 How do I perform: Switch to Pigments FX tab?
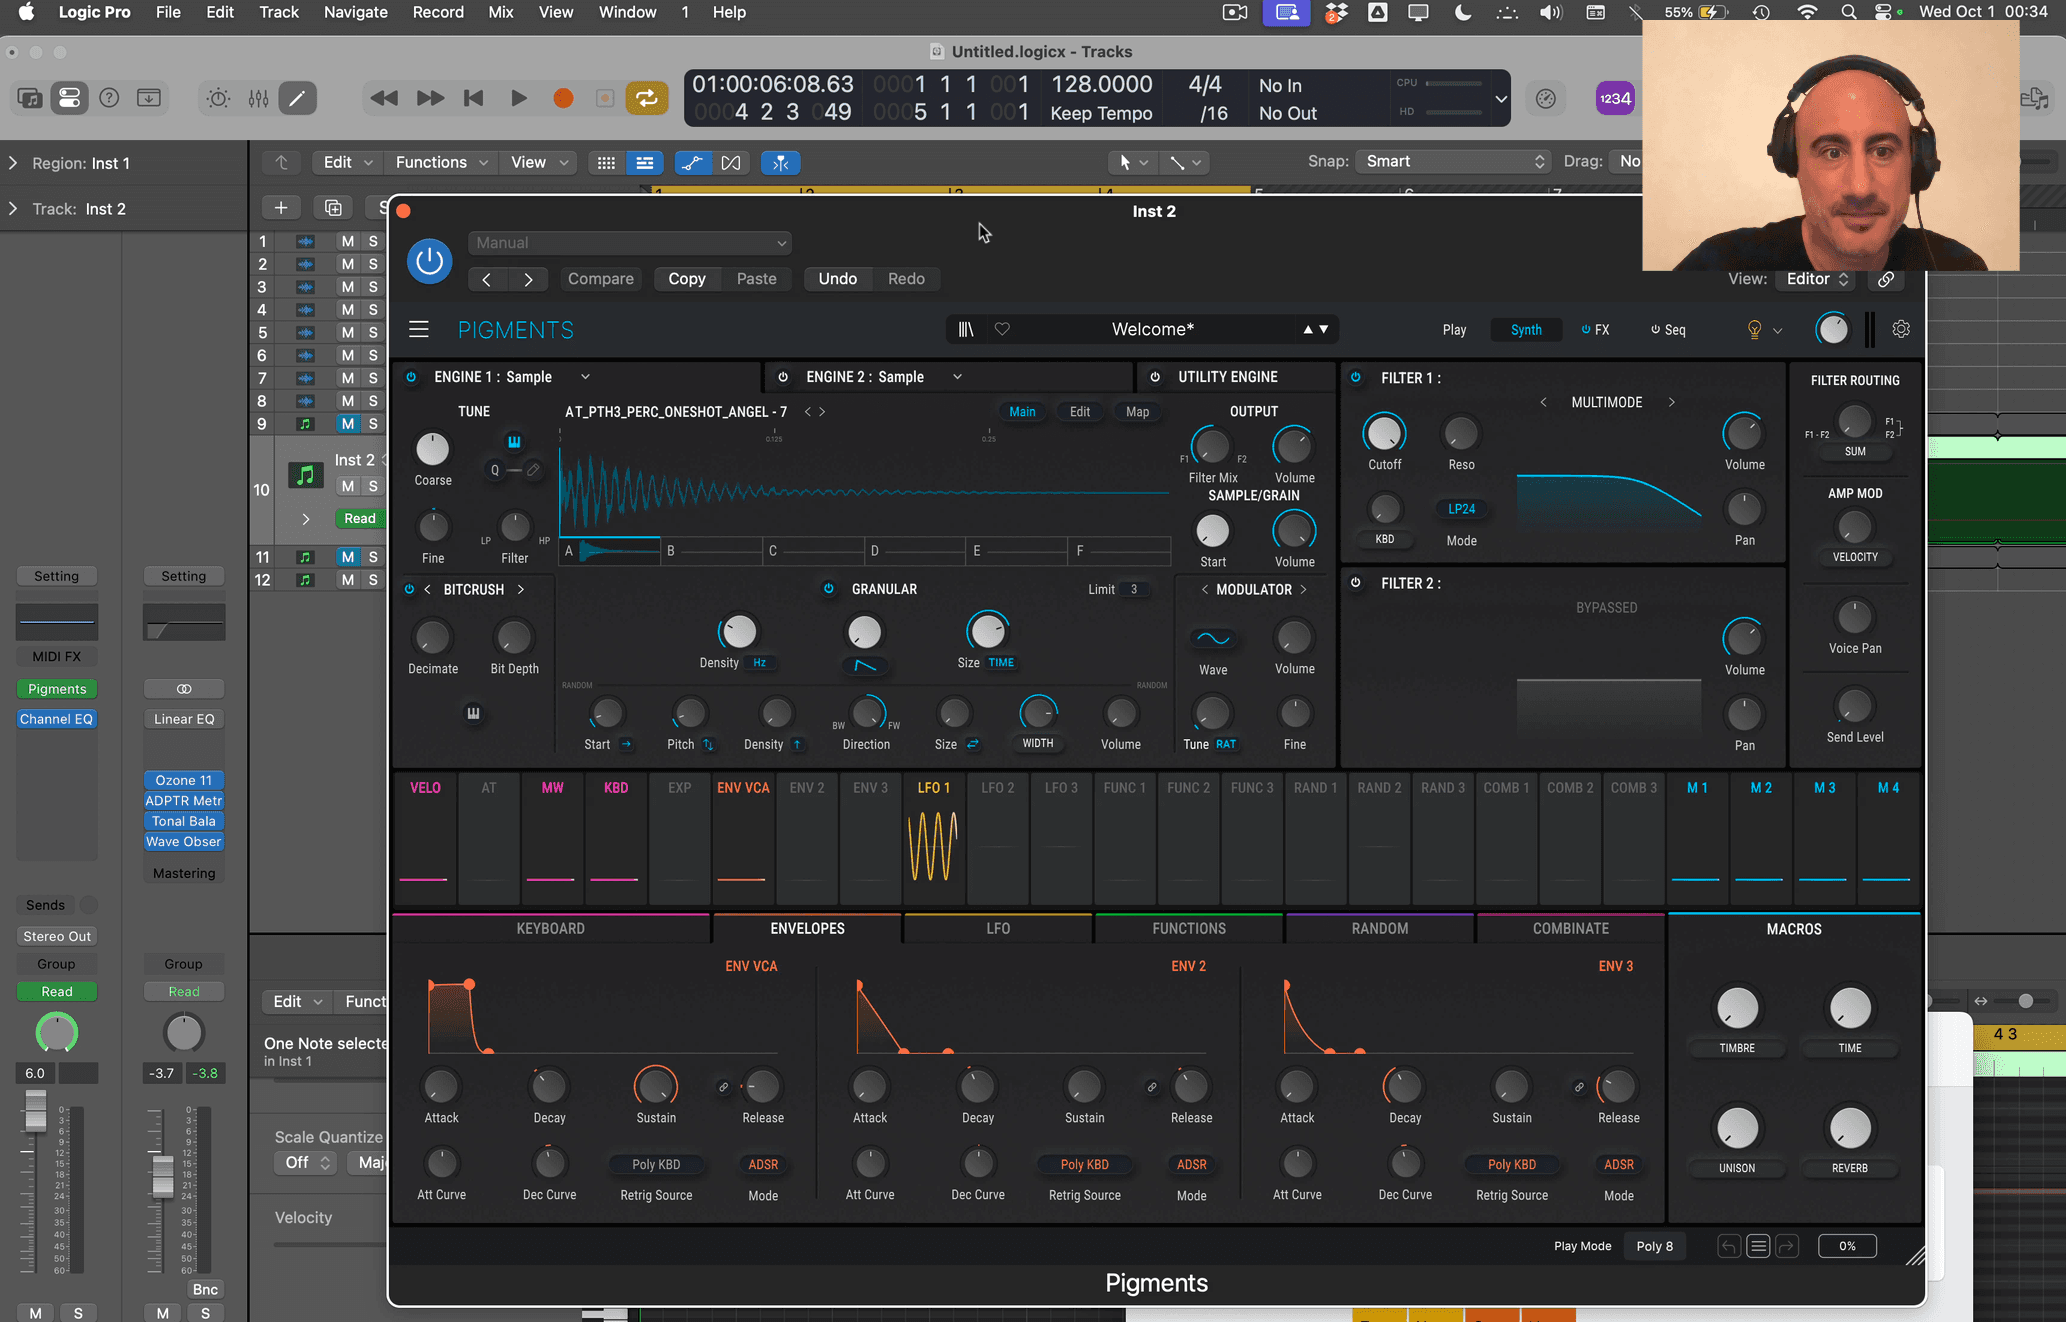(x=1595, y=330)
